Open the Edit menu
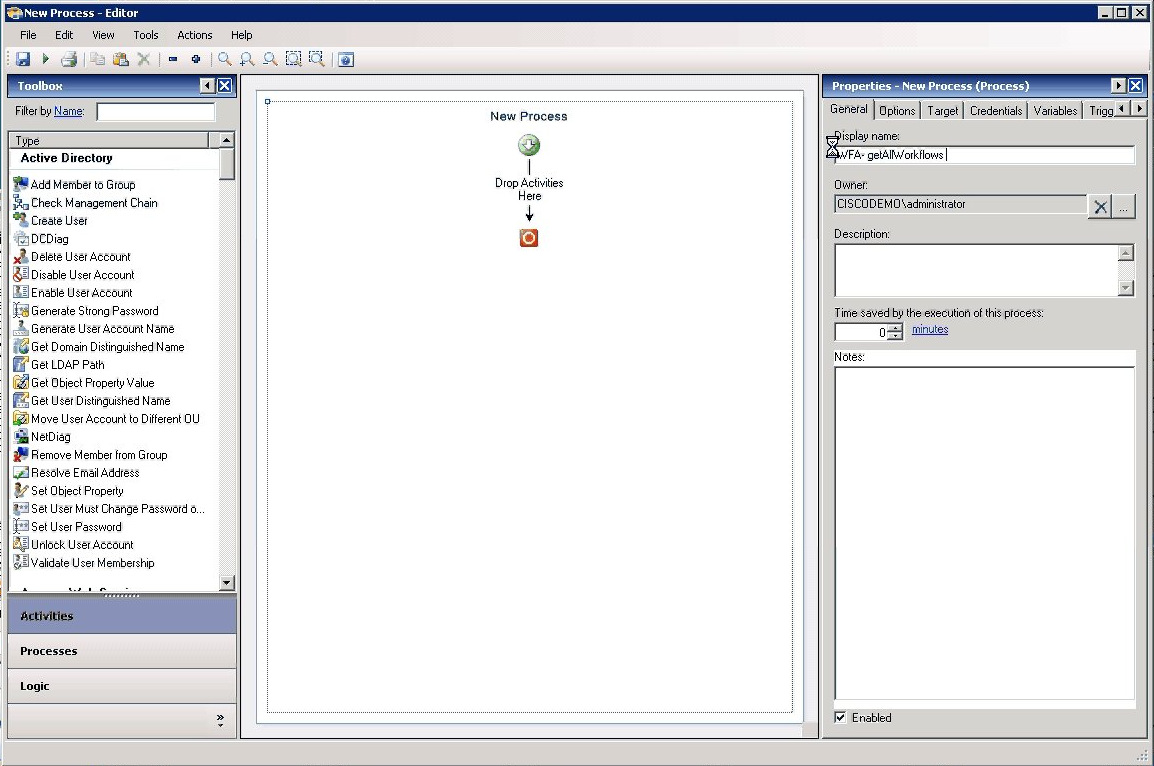 (64, 35)
